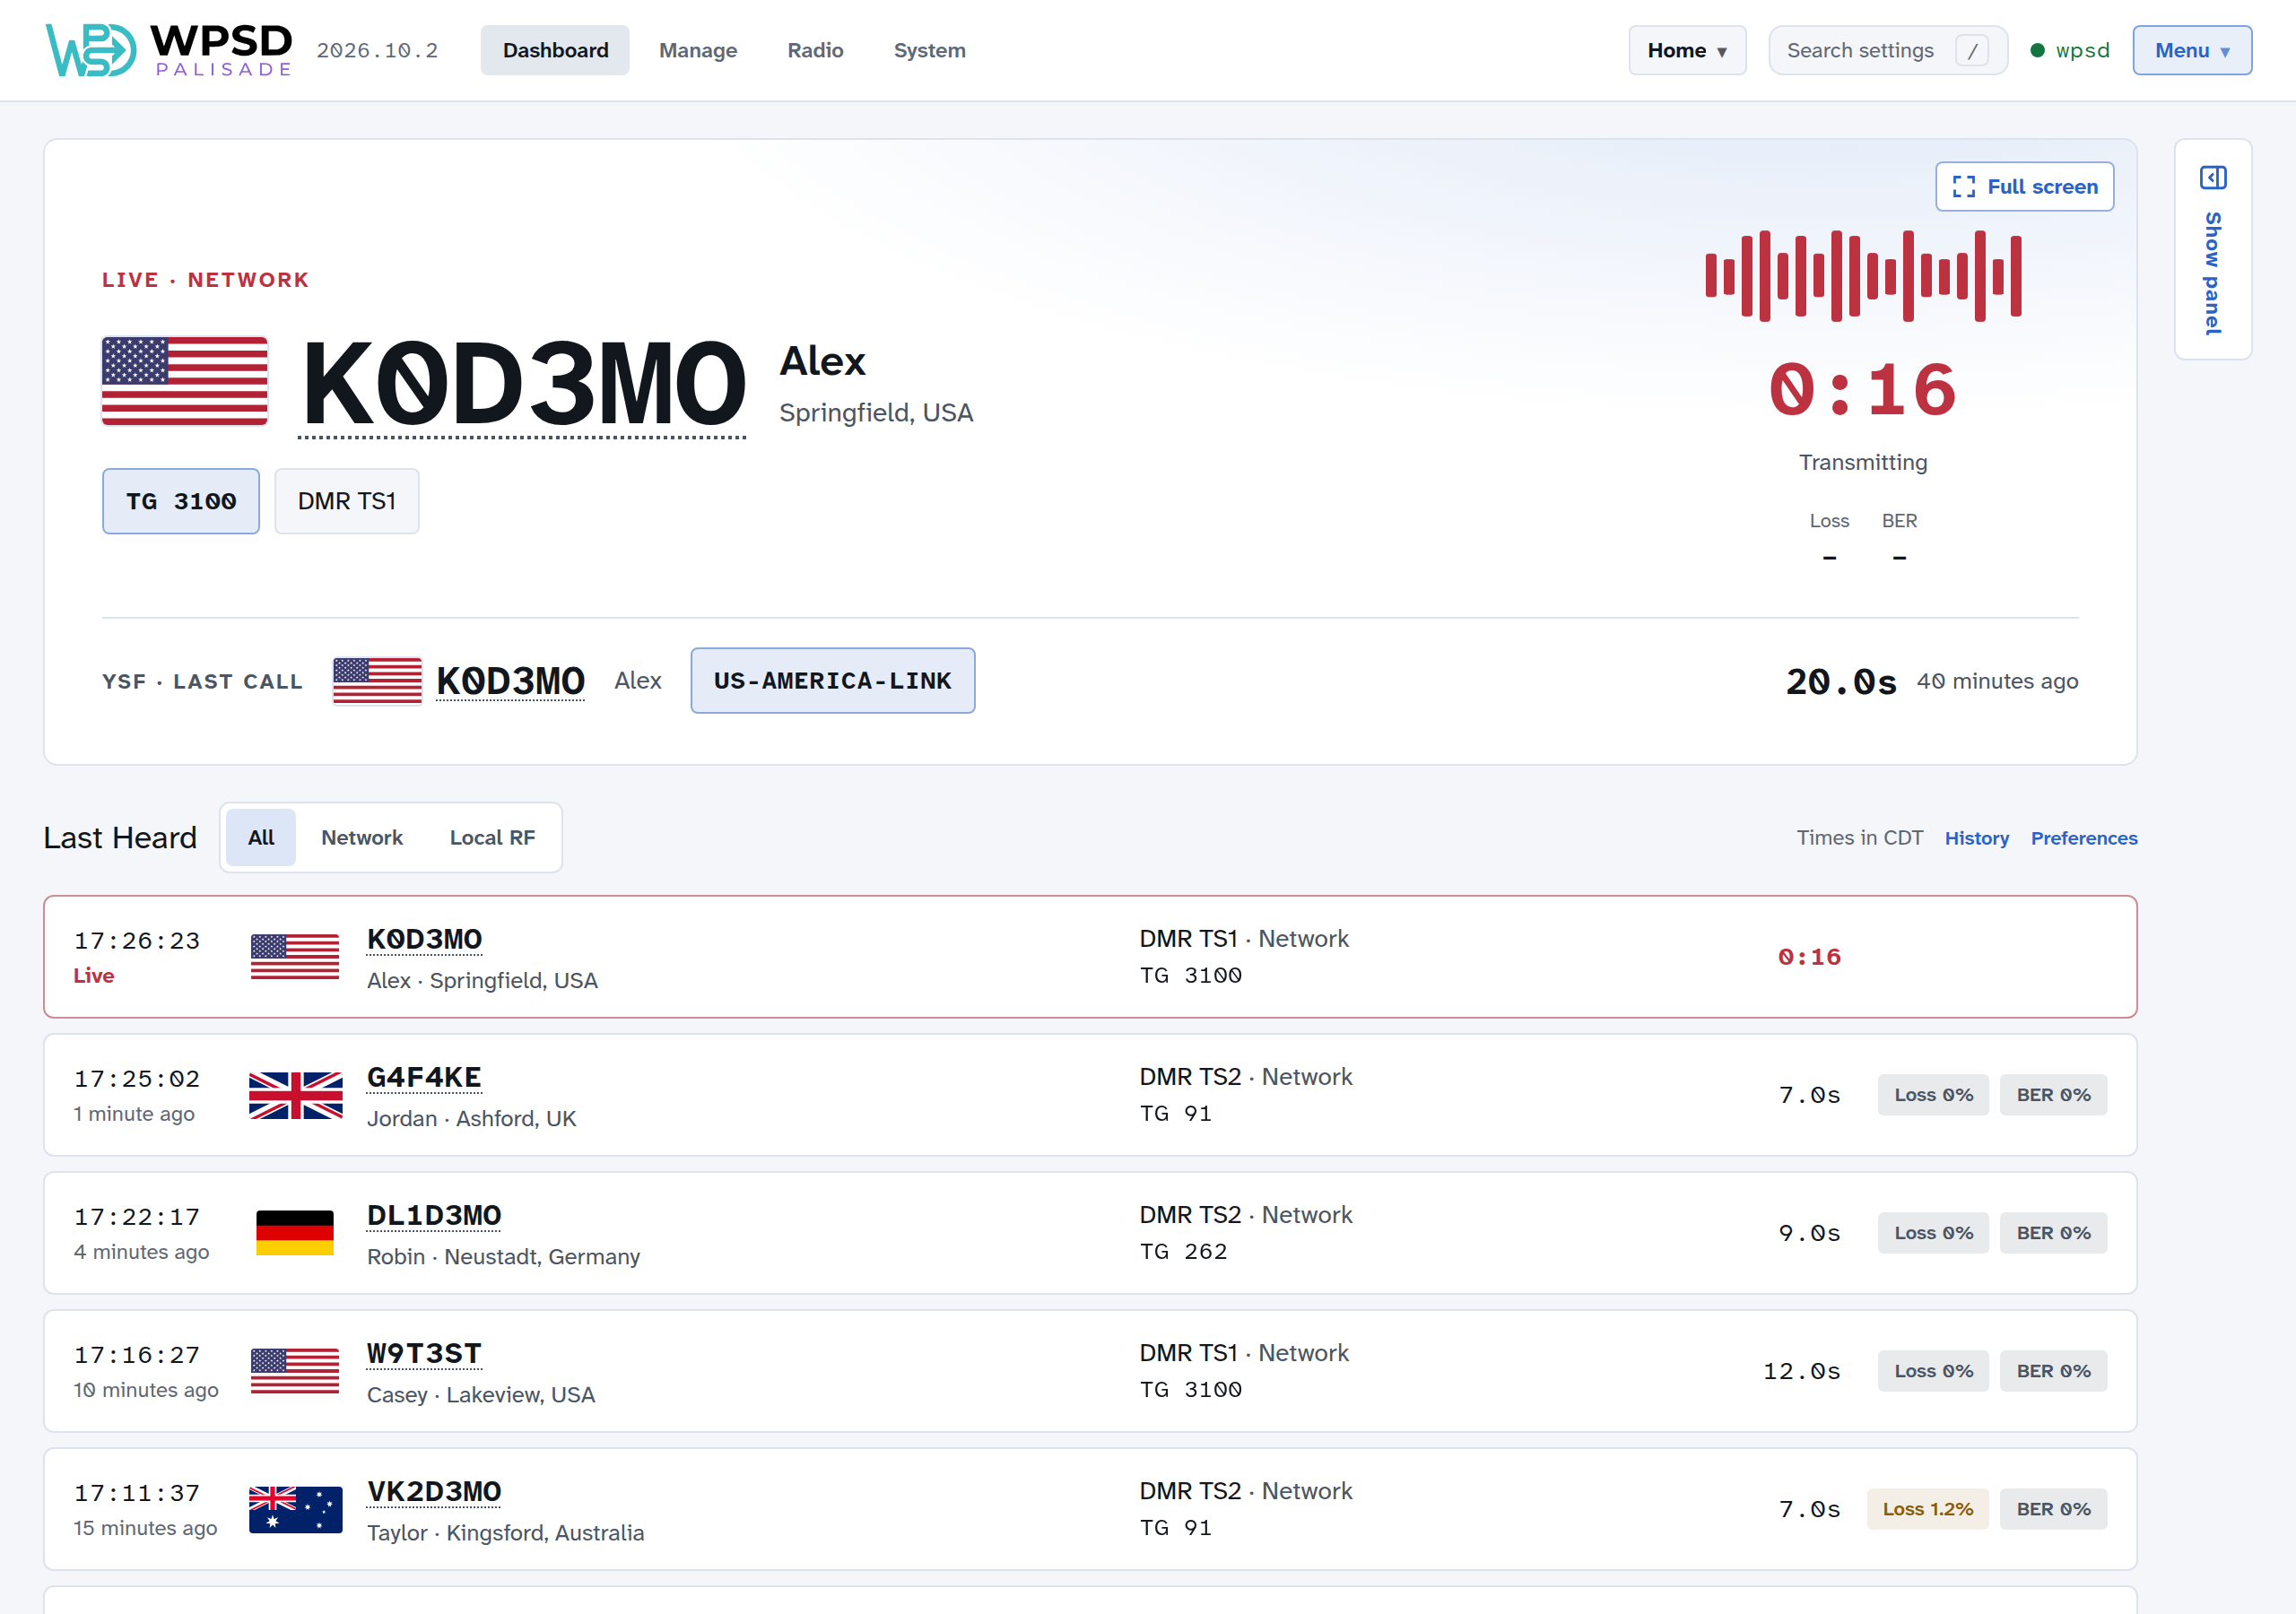Click the large US flag beside K0D3MO
This screenshot has height=1614, width=2296.
(185, 381)
